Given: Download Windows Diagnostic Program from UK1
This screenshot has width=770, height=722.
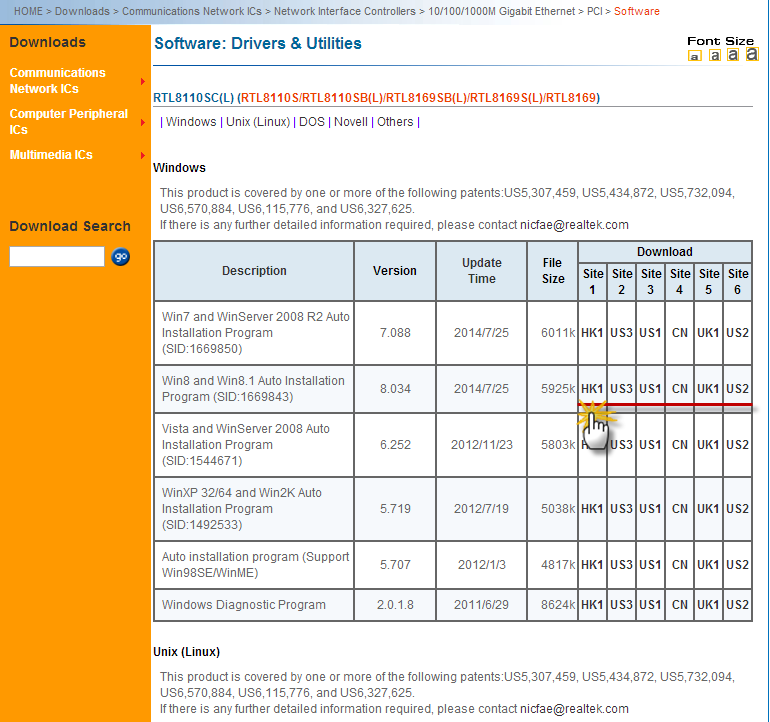Looking at the screenshot, I should pyautogui.click(x=708, y=605).
